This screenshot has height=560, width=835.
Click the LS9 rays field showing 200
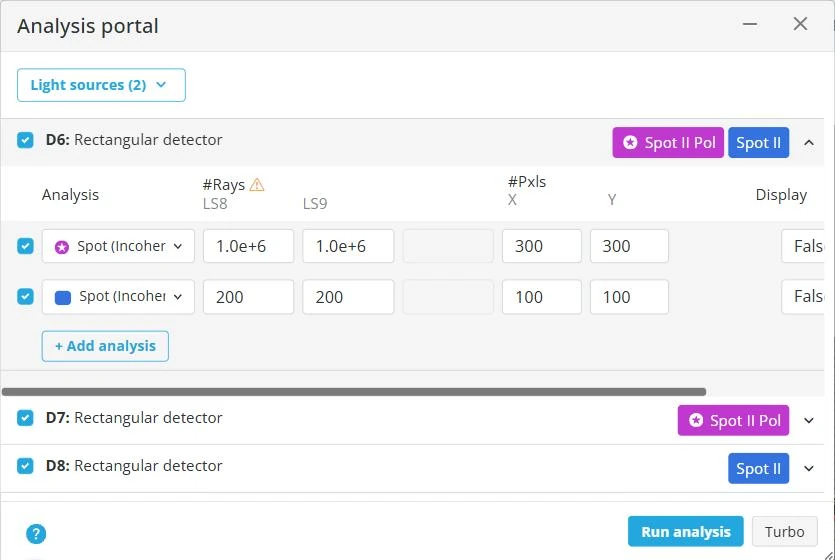pos(348,297)
